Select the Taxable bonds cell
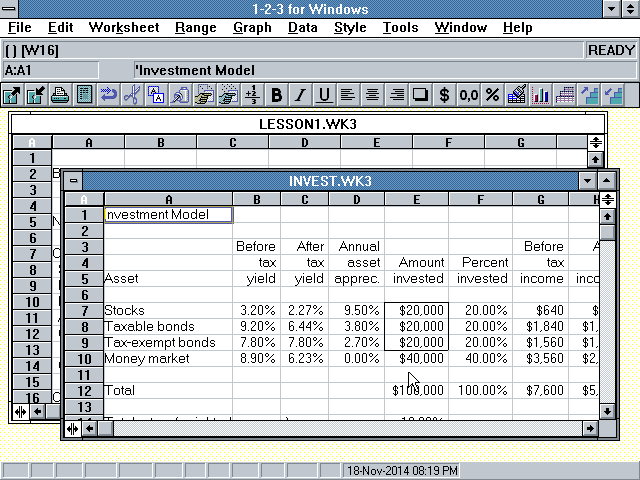 click(168, 327)
